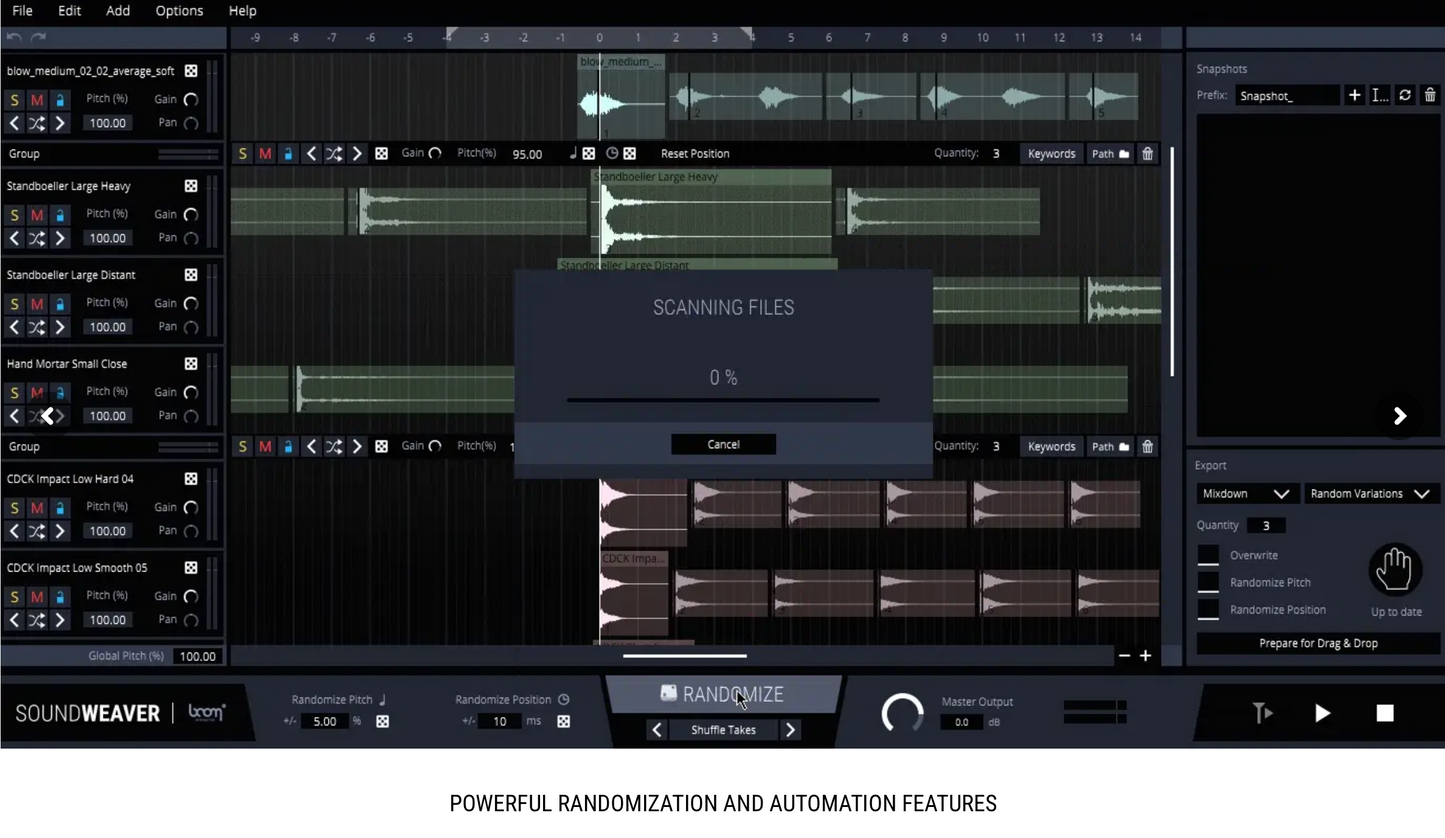Click the undo arrow icon
Viewport: 1445px width, 838px height.
pos(14,37)
